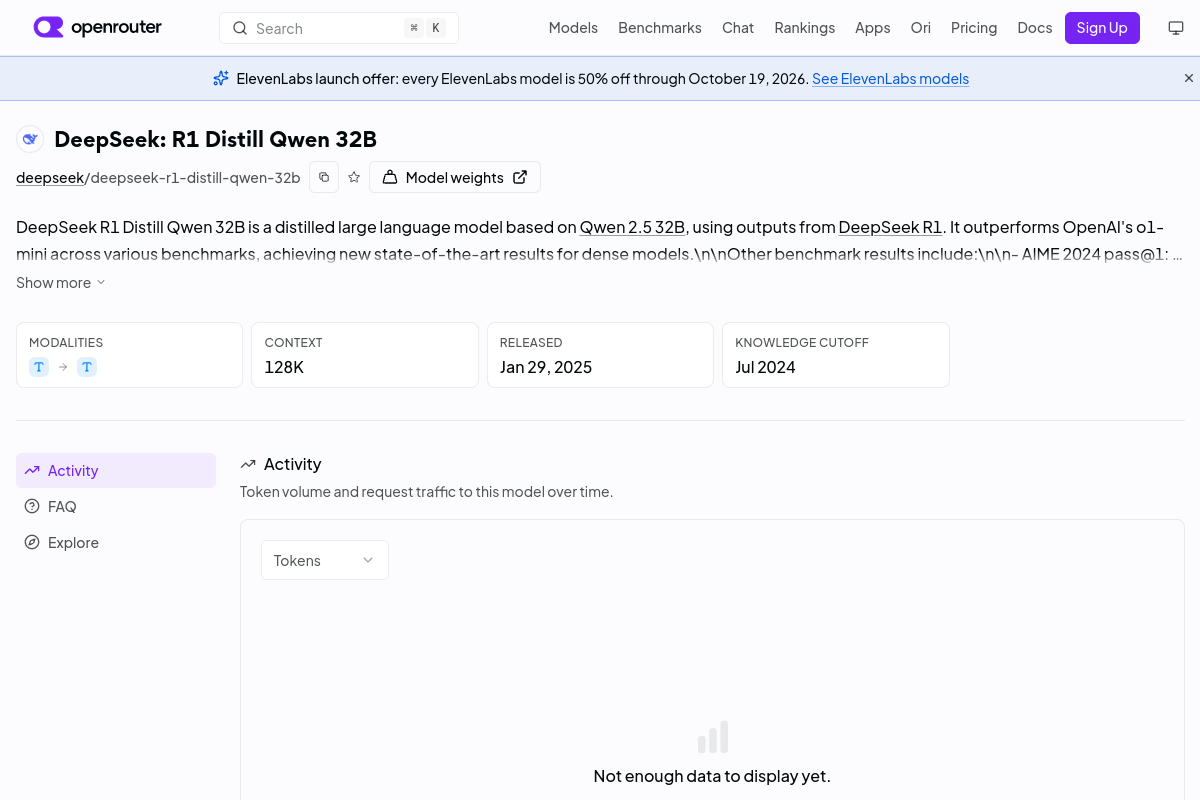Open the Models page
Image resolution: width=1200 pixels, height=800 pixels.
coord(573,28)
